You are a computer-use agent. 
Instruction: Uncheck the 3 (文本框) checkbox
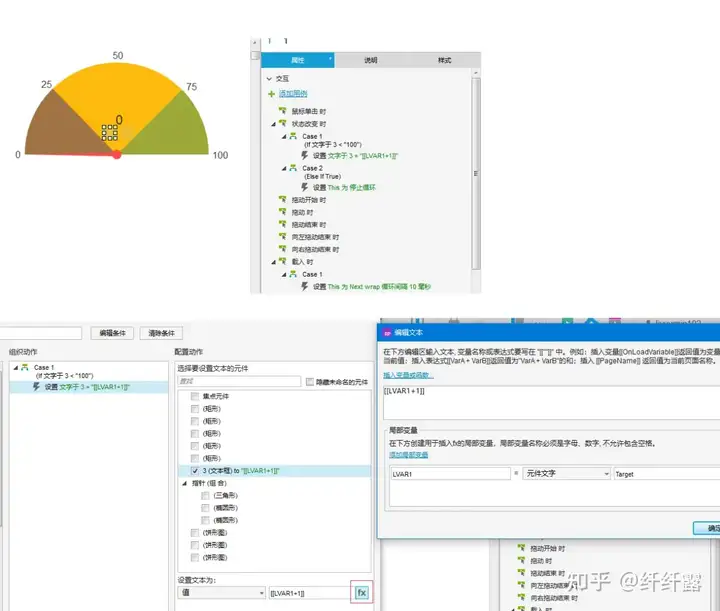(195, 471)
